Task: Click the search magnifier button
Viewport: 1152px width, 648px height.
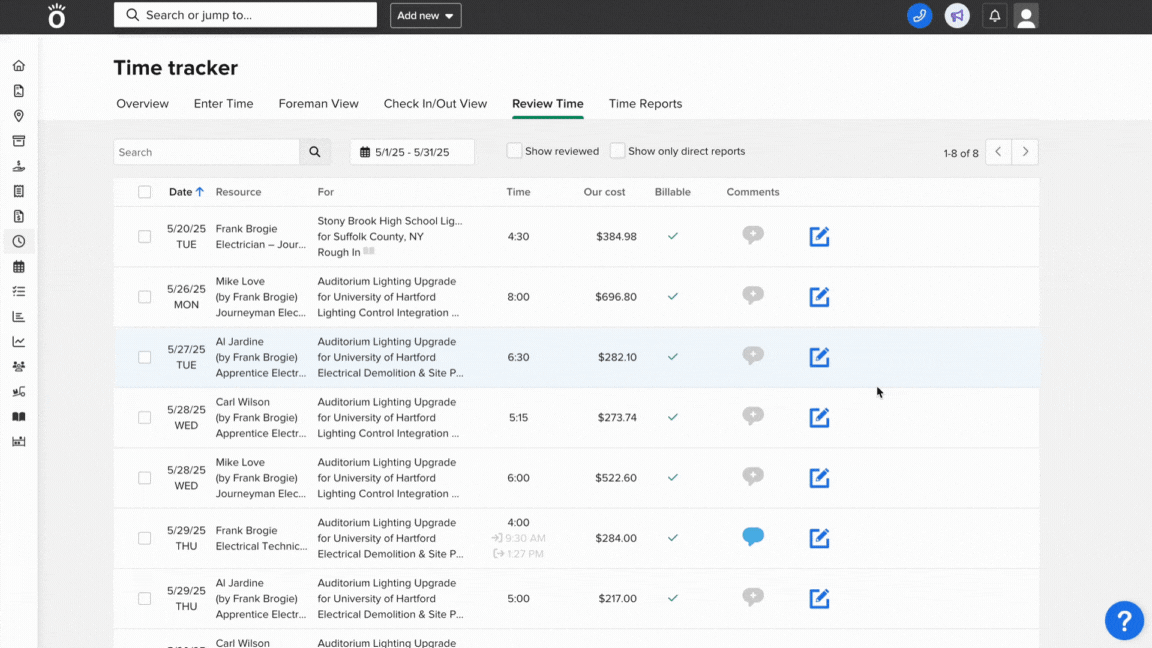Action: (x=315, y=152)
